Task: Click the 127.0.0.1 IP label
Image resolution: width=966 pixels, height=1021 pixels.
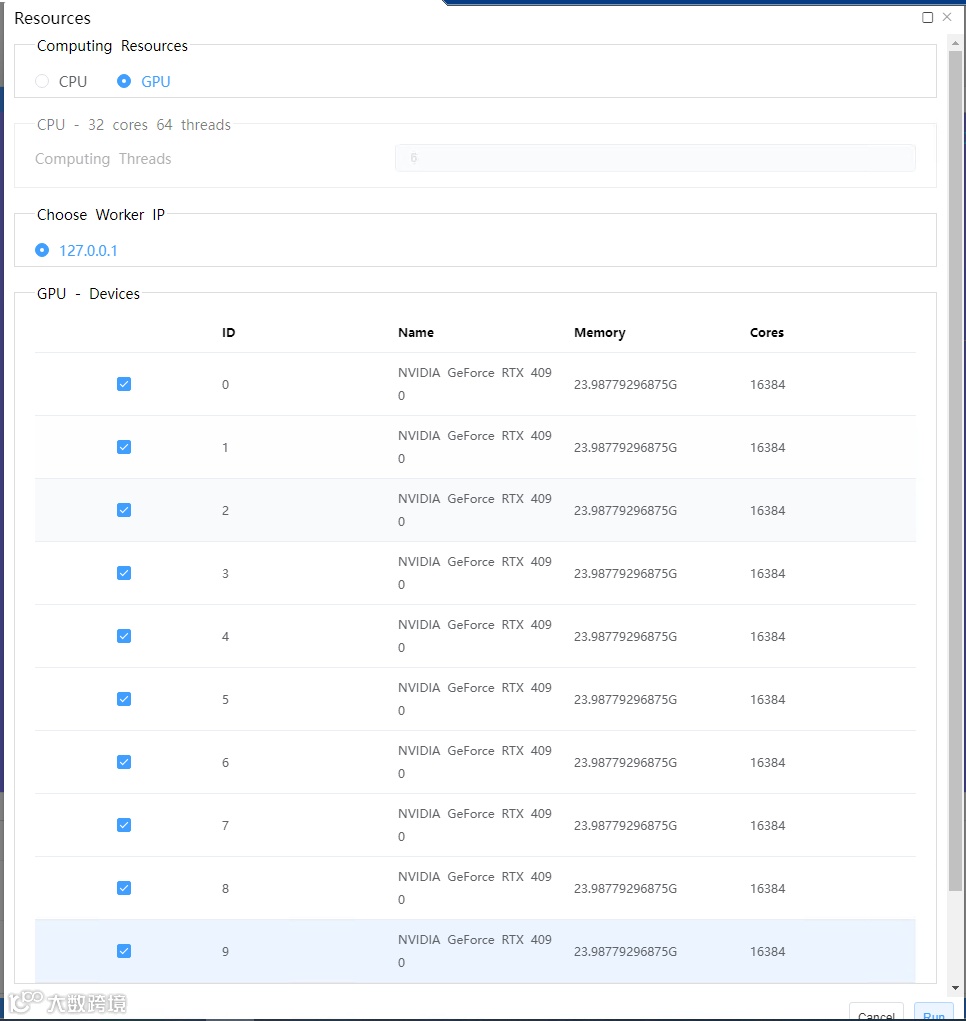Action: pyautogui.click(x=89, y=251)
